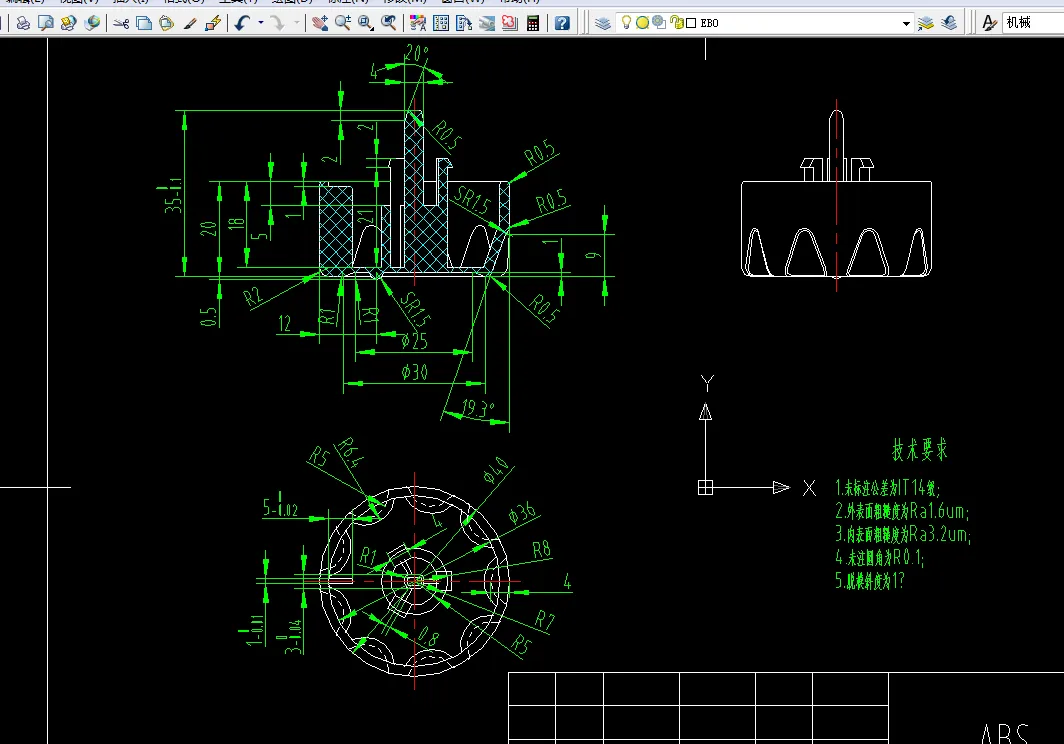Select the R2 radius label
The image size is (1064, 744).
coord(252,297)
